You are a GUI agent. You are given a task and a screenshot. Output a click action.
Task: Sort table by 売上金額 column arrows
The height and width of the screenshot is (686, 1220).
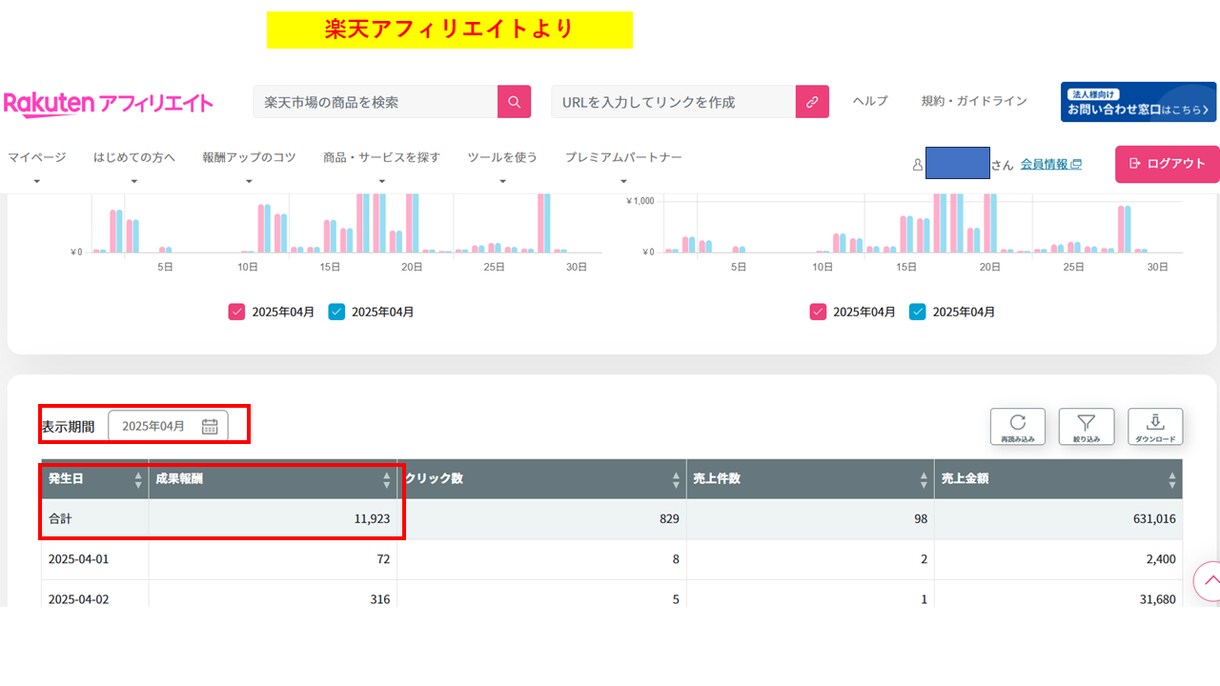[x=1172, y=480]
